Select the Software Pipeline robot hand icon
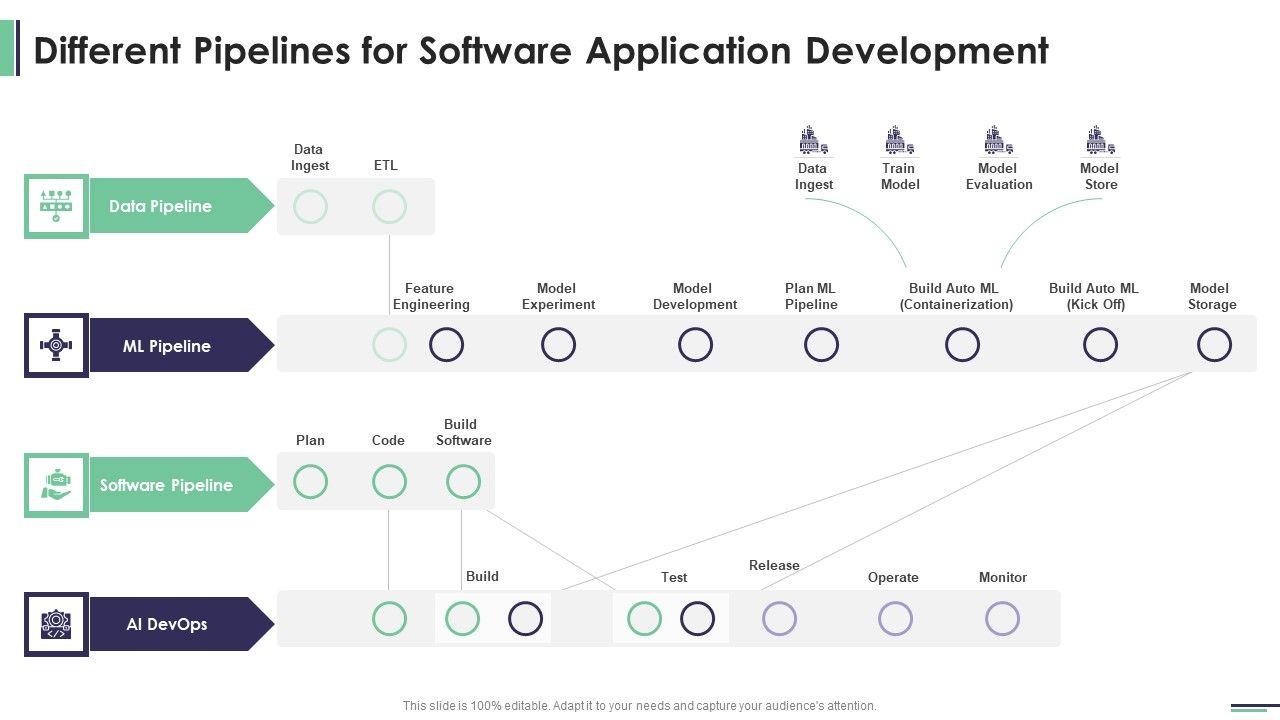The image size is (1280, 720). pyautogui.click(x=56, y=485)
